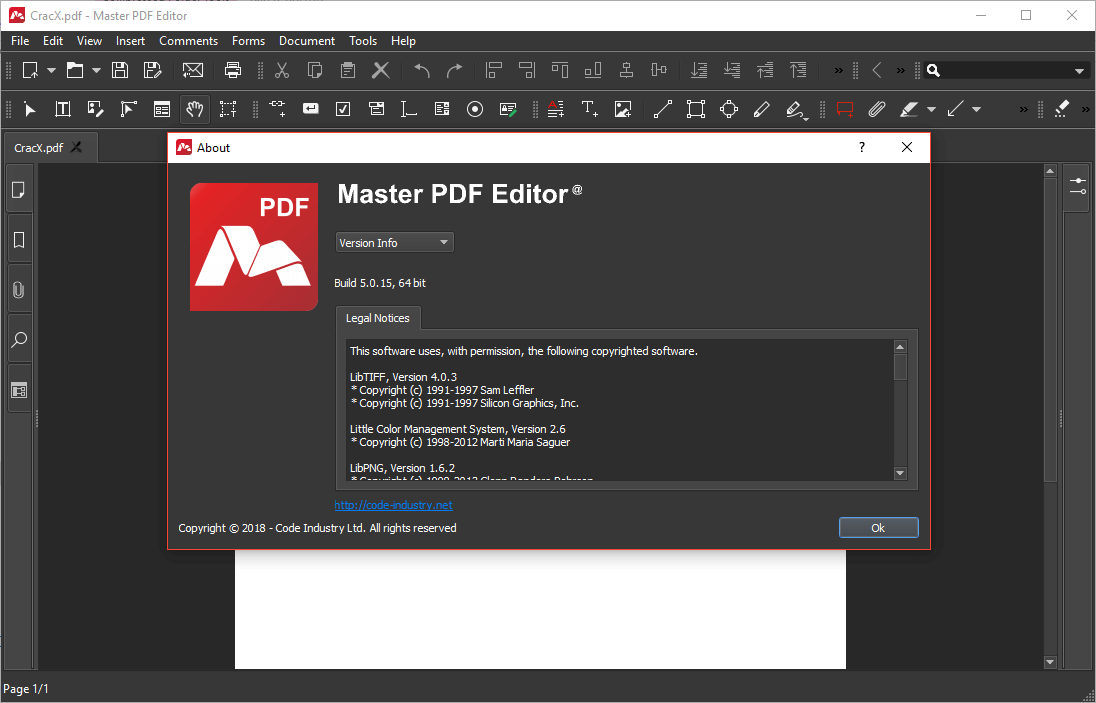Select the Edit Image tool
The width and height of the screenshot is (1096, 703).
[x=95, y=109]
